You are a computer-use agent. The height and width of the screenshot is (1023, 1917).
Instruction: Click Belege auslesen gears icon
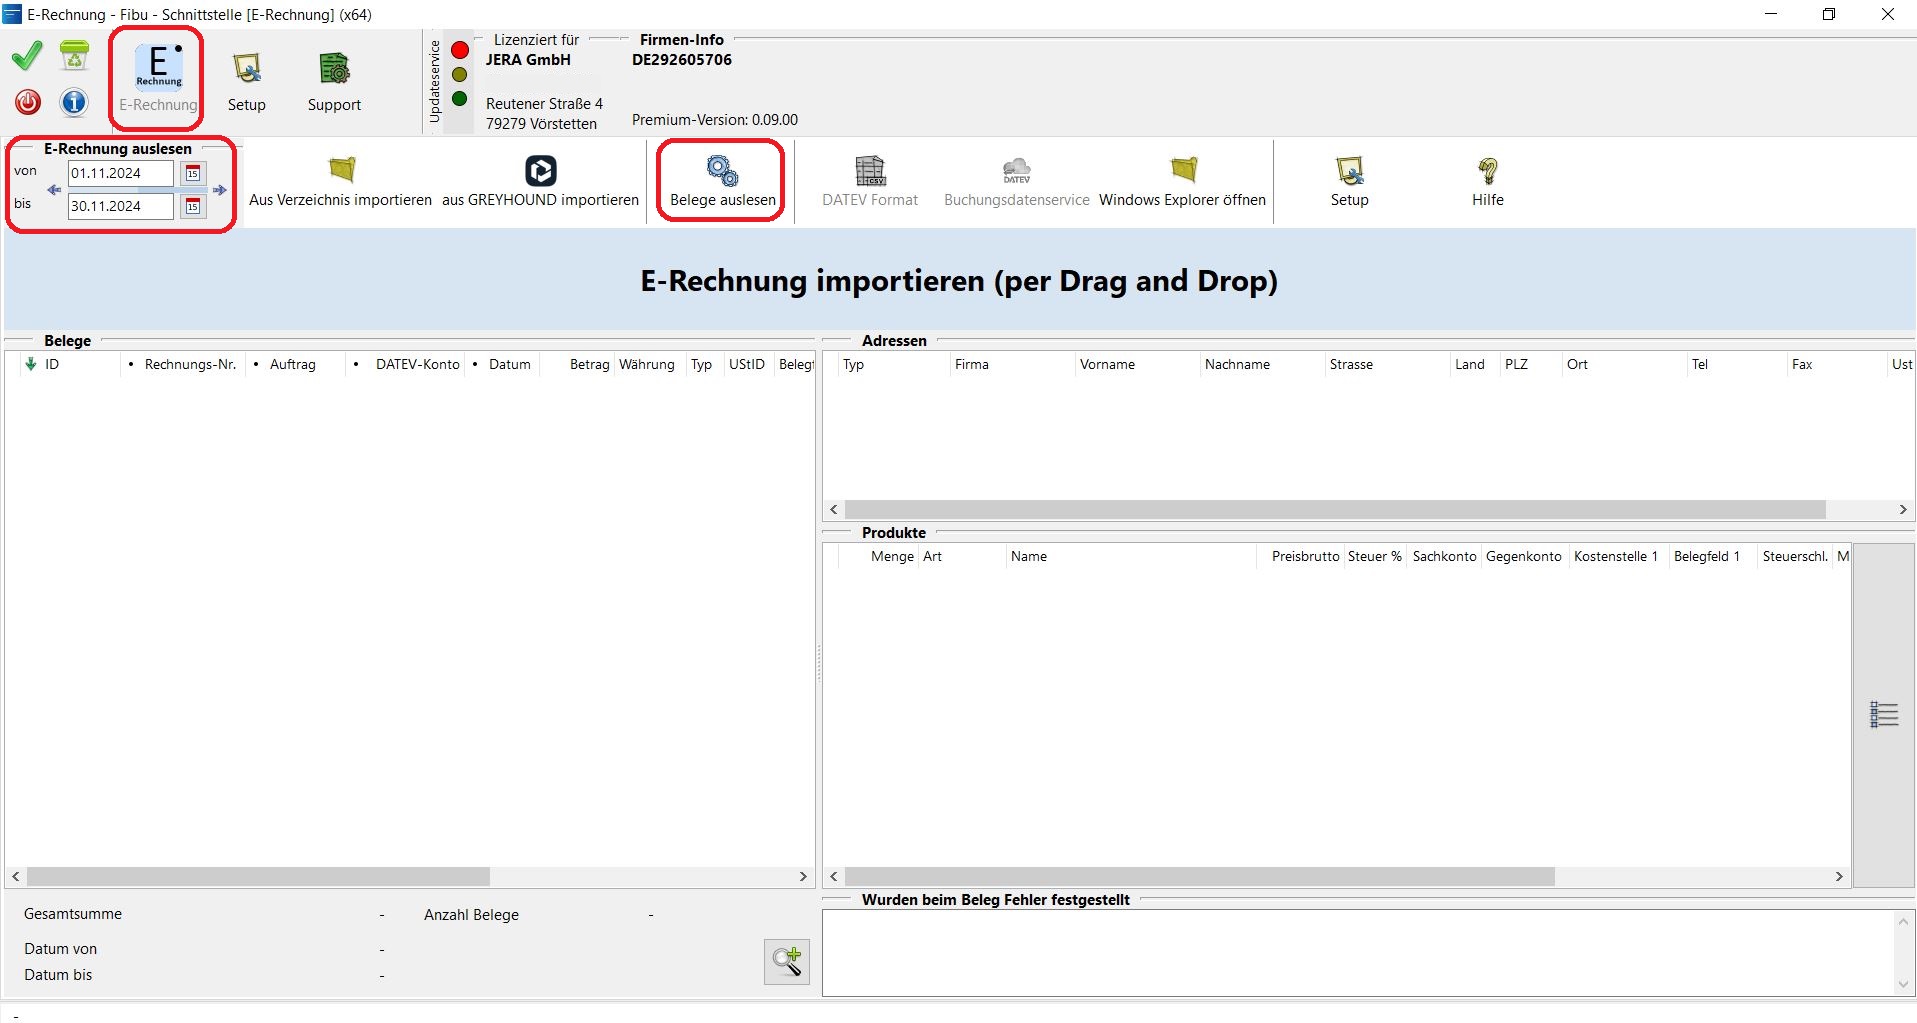click(722, 171)
